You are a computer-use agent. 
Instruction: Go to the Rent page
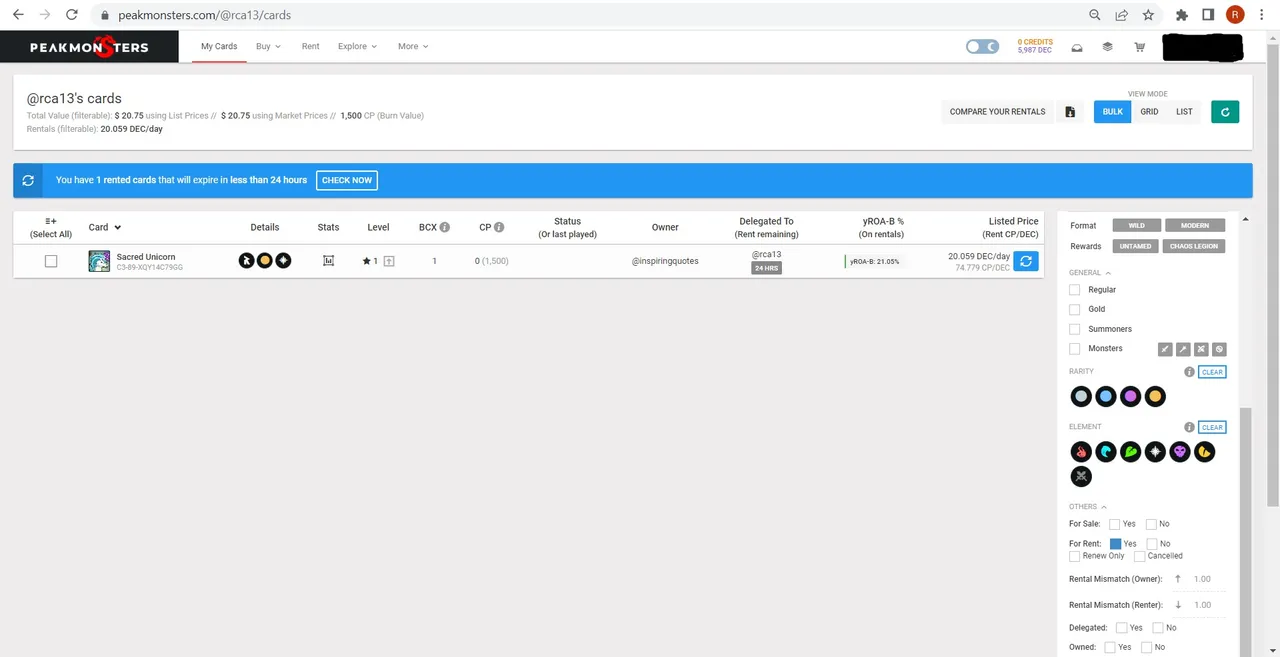coord(311,46)
